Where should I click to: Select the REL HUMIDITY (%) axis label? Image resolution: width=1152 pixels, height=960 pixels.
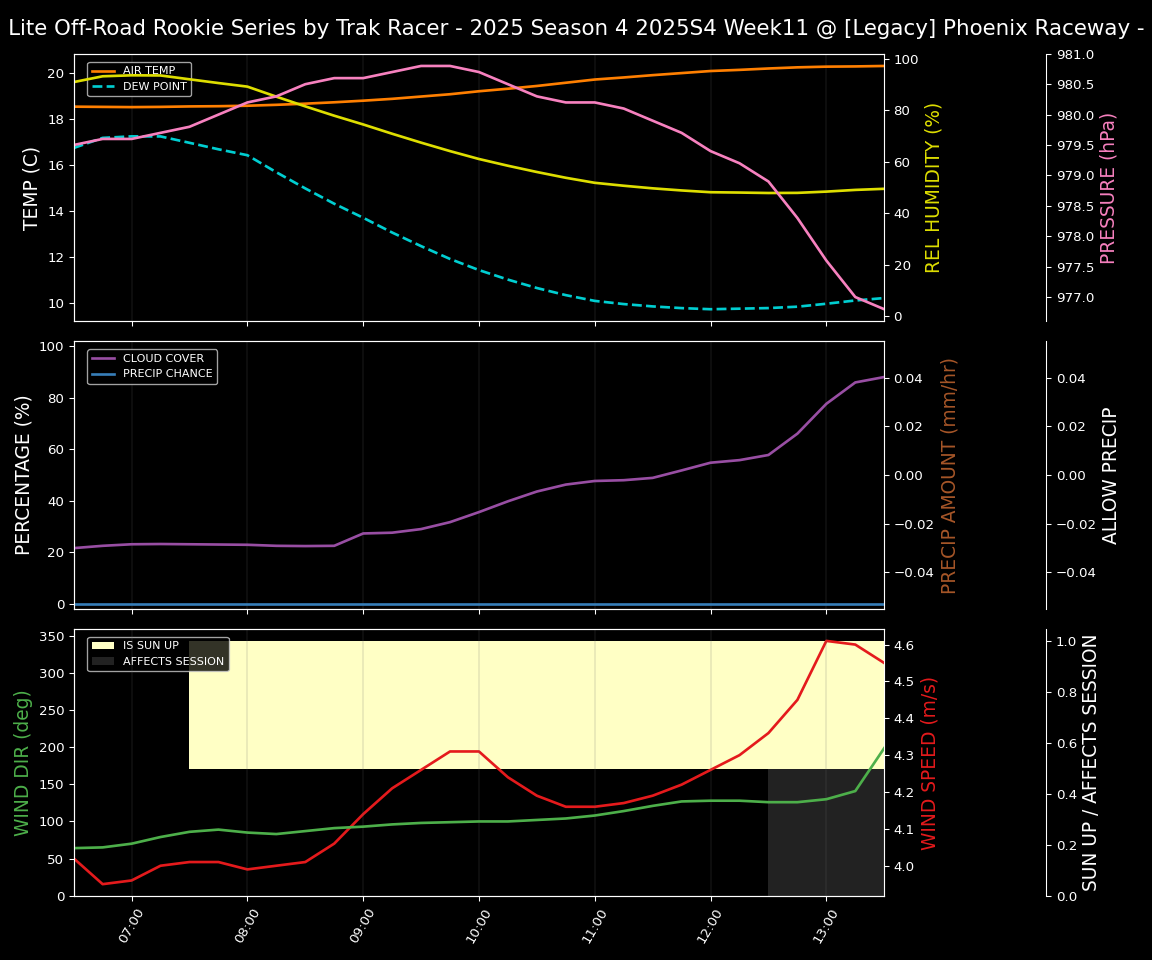[x=933, y=188]
